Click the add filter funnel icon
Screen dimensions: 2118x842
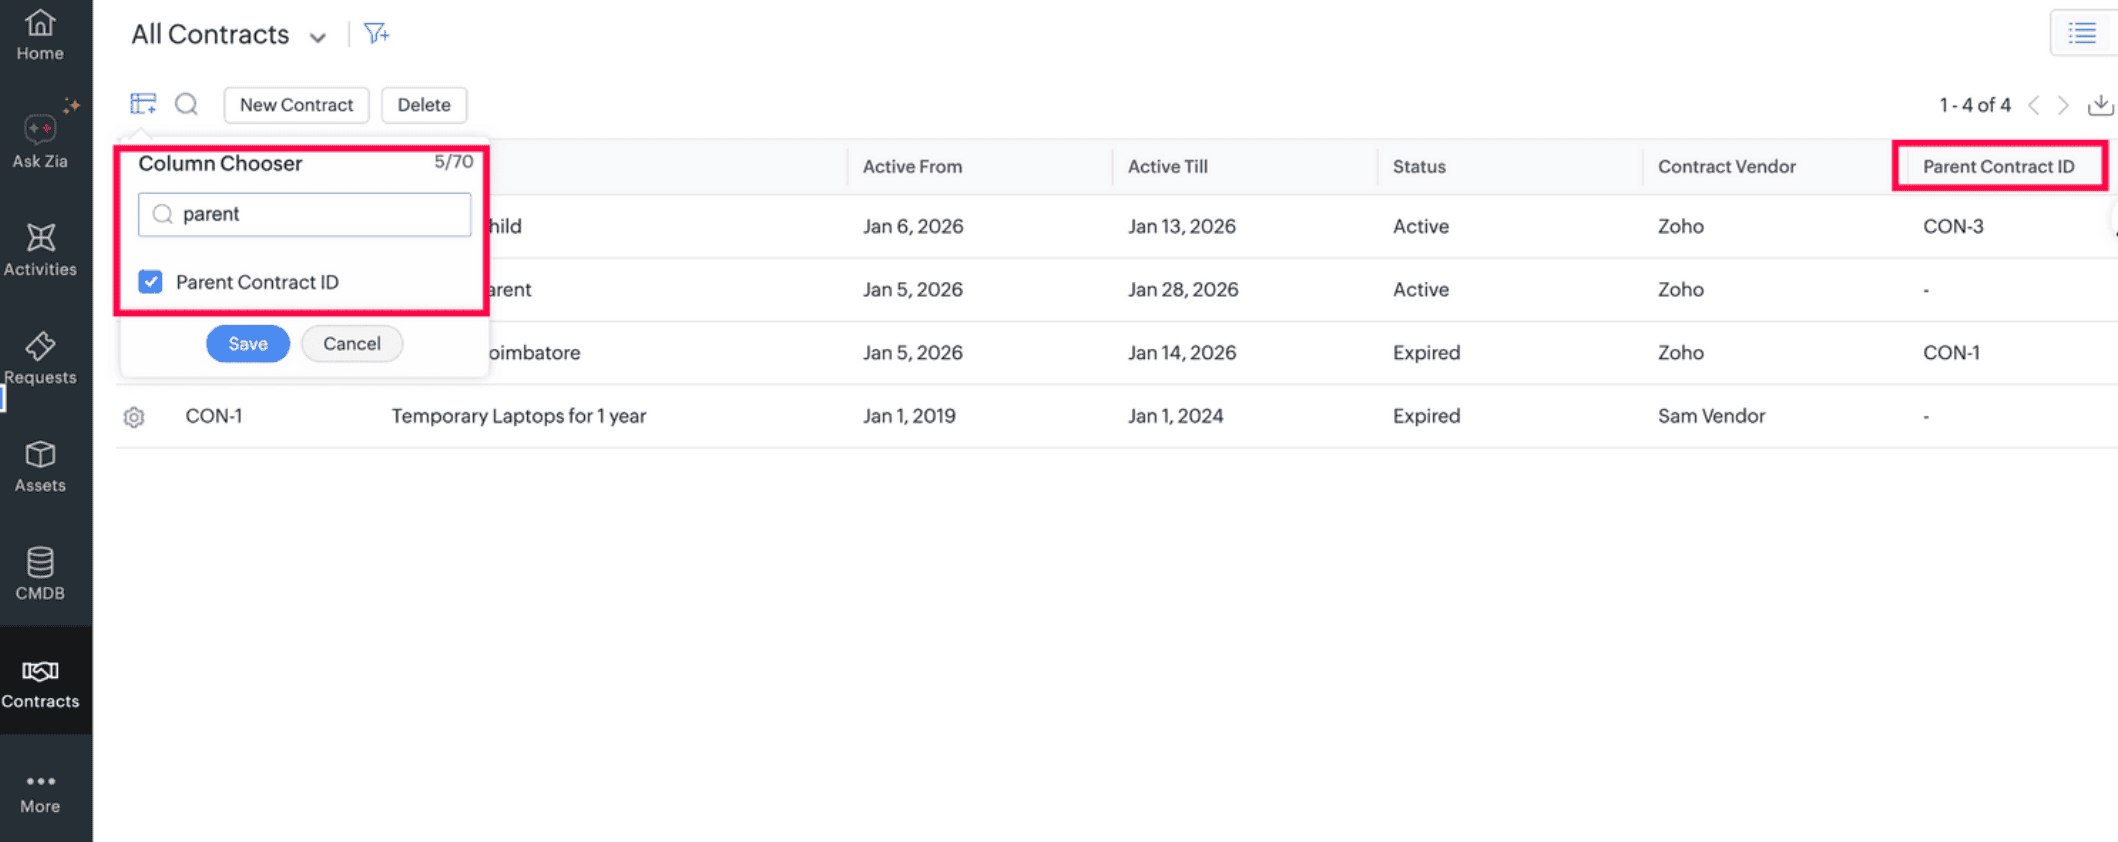376,34
